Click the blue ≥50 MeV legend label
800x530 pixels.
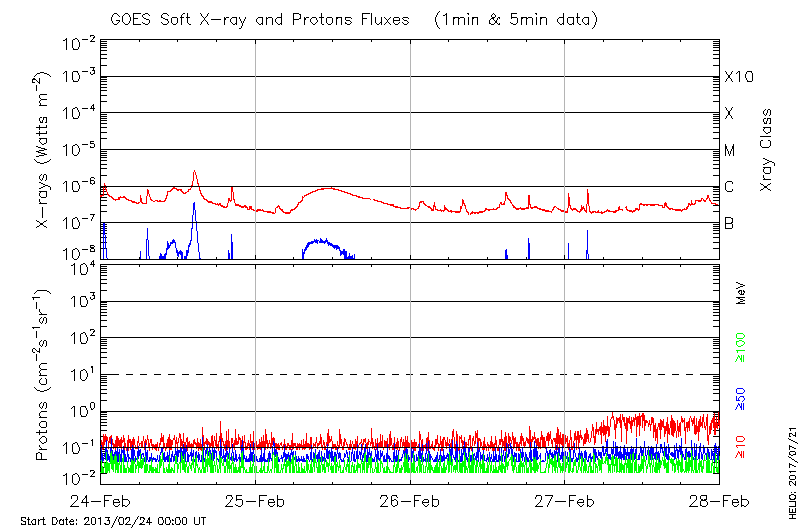(741, 398)
